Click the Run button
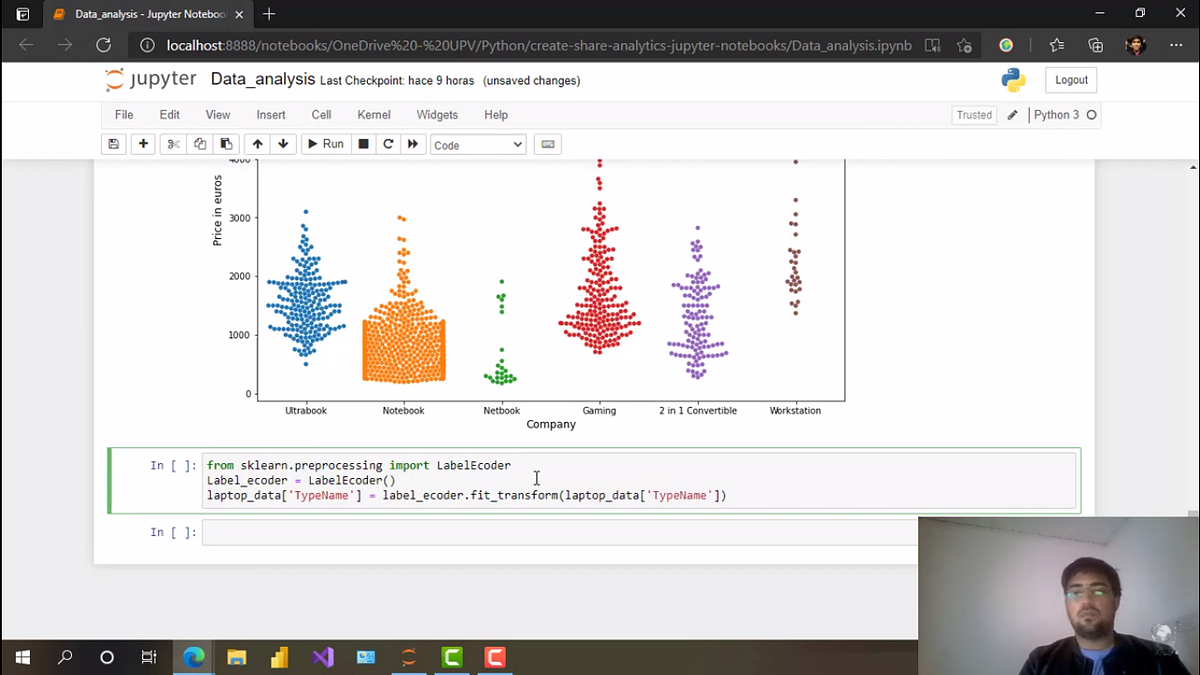 tap(325, 144)
